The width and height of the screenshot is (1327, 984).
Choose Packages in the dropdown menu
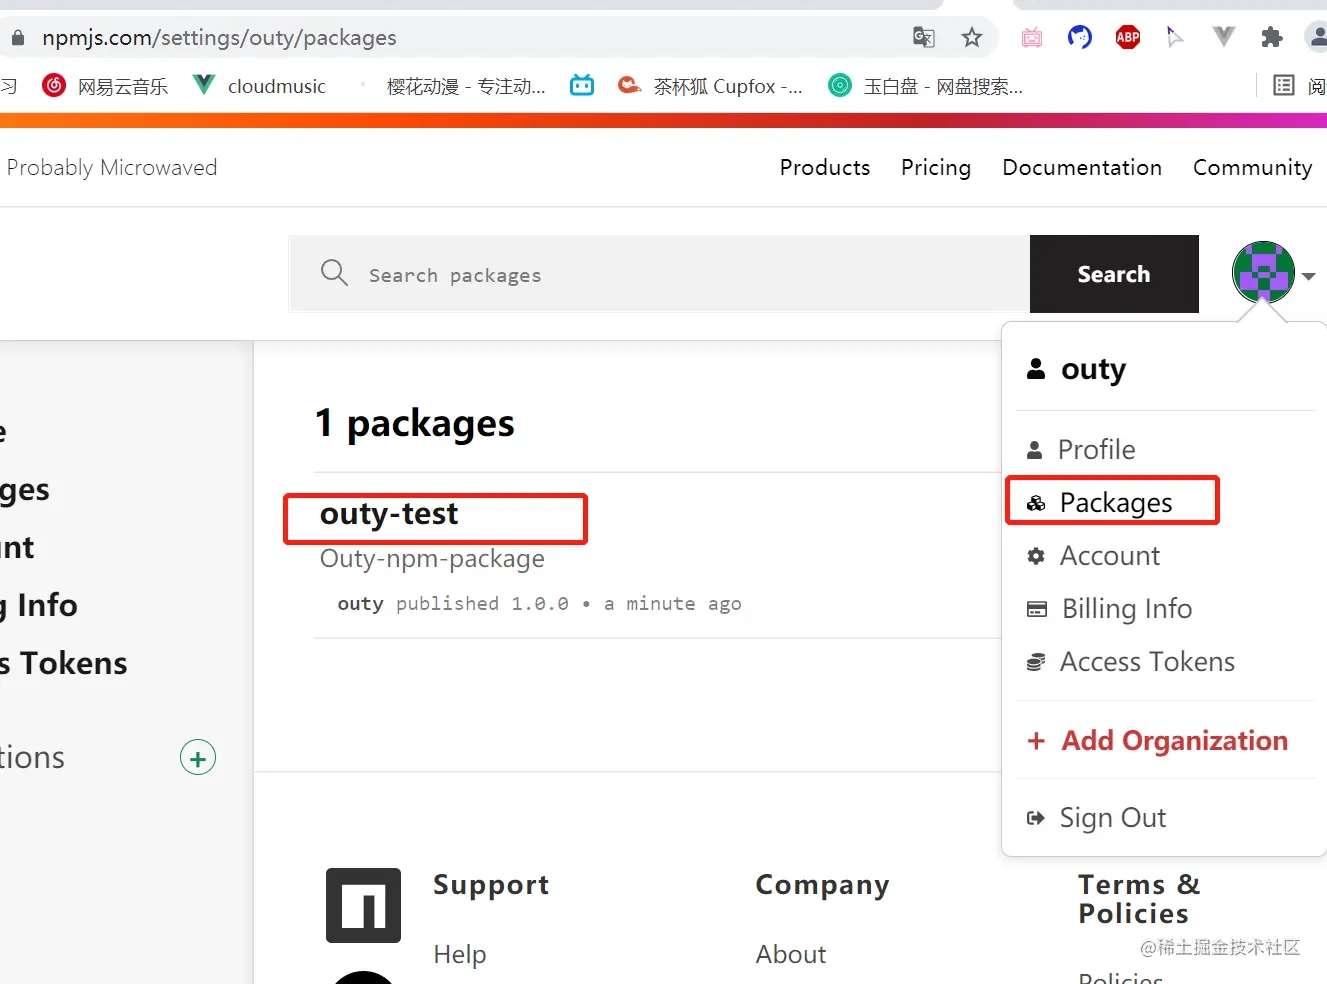(x=1115, y=502)
